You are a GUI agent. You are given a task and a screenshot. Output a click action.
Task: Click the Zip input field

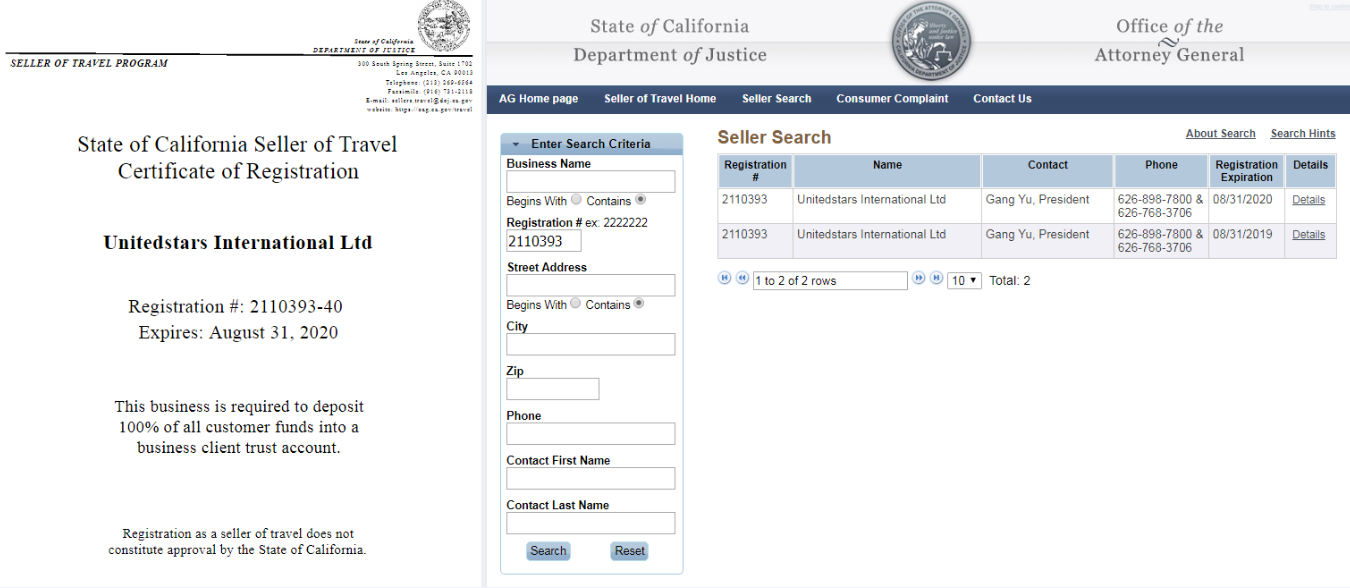point(553,389)
